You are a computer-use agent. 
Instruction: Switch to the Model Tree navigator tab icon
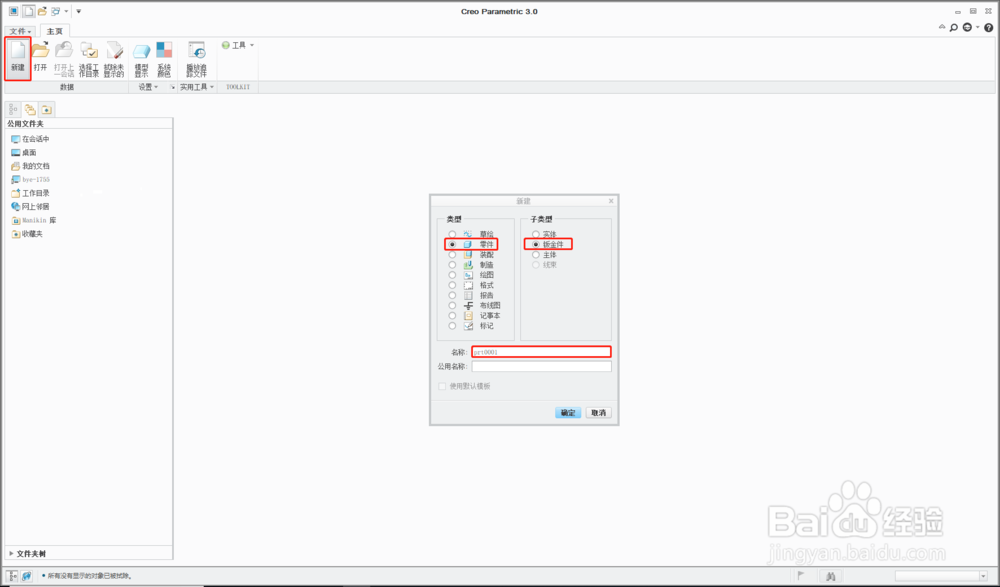pos(13,110)
